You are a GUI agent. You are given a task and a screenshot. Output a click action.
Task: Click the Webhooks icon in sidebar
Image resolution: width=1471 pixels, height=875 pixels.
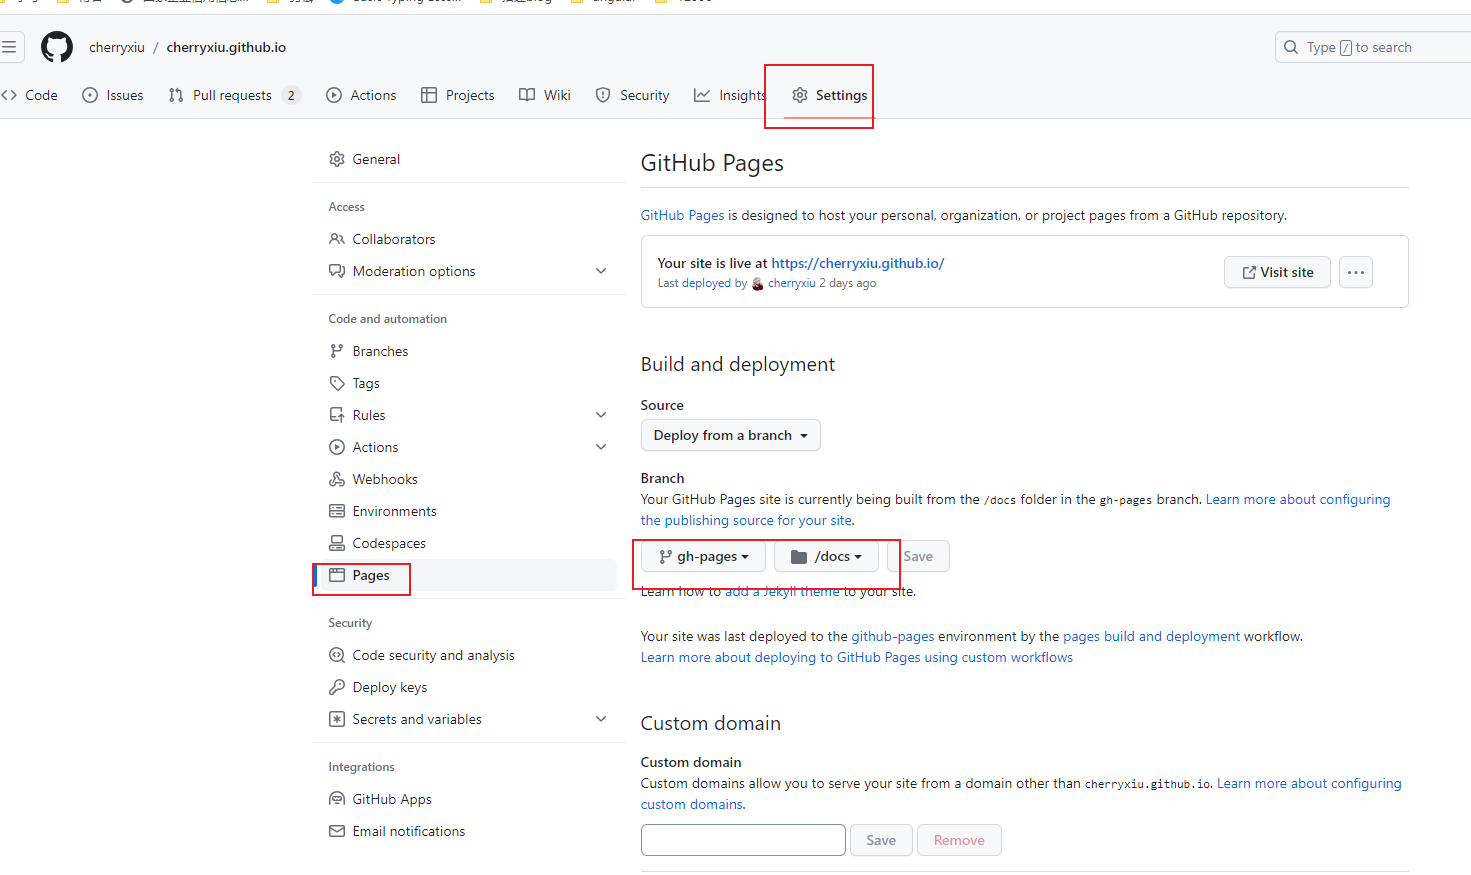click(x=337, y=479)
